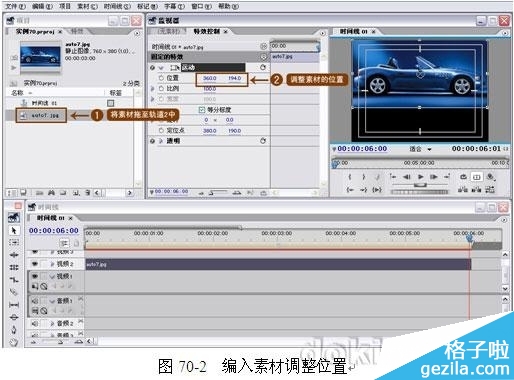Set Out point in monitor
Viewport: 514px width, 380px height.
(364, 177)
